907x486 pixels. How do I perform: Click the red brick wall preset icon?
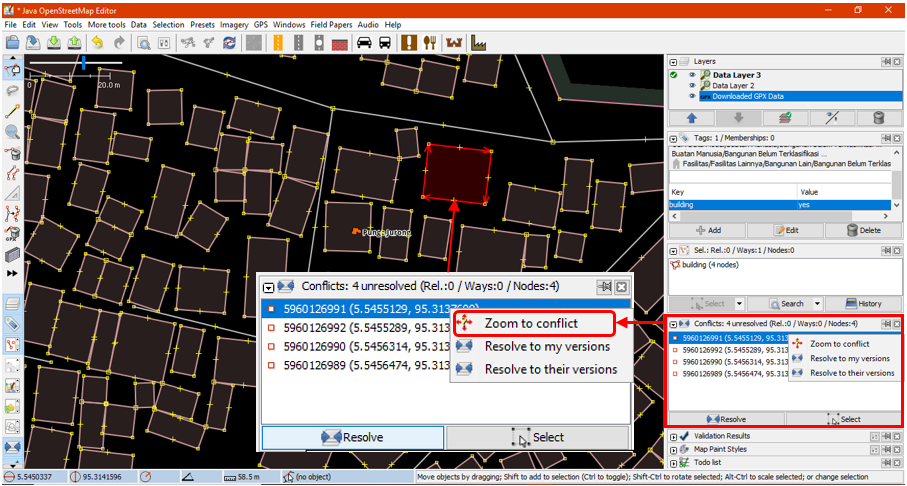point(340,43)
